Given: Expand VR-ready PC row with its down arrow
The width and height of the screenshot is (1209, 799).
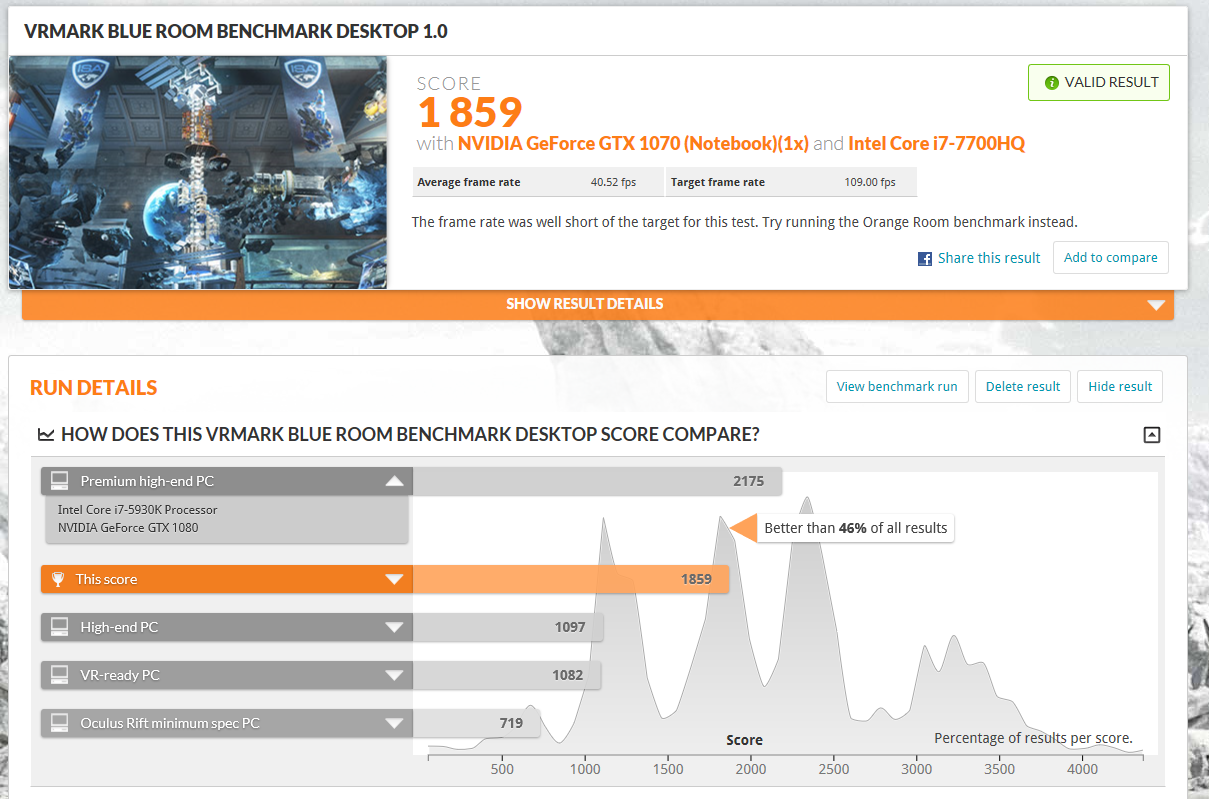Looking at the screenshot, I should point(395,676).
